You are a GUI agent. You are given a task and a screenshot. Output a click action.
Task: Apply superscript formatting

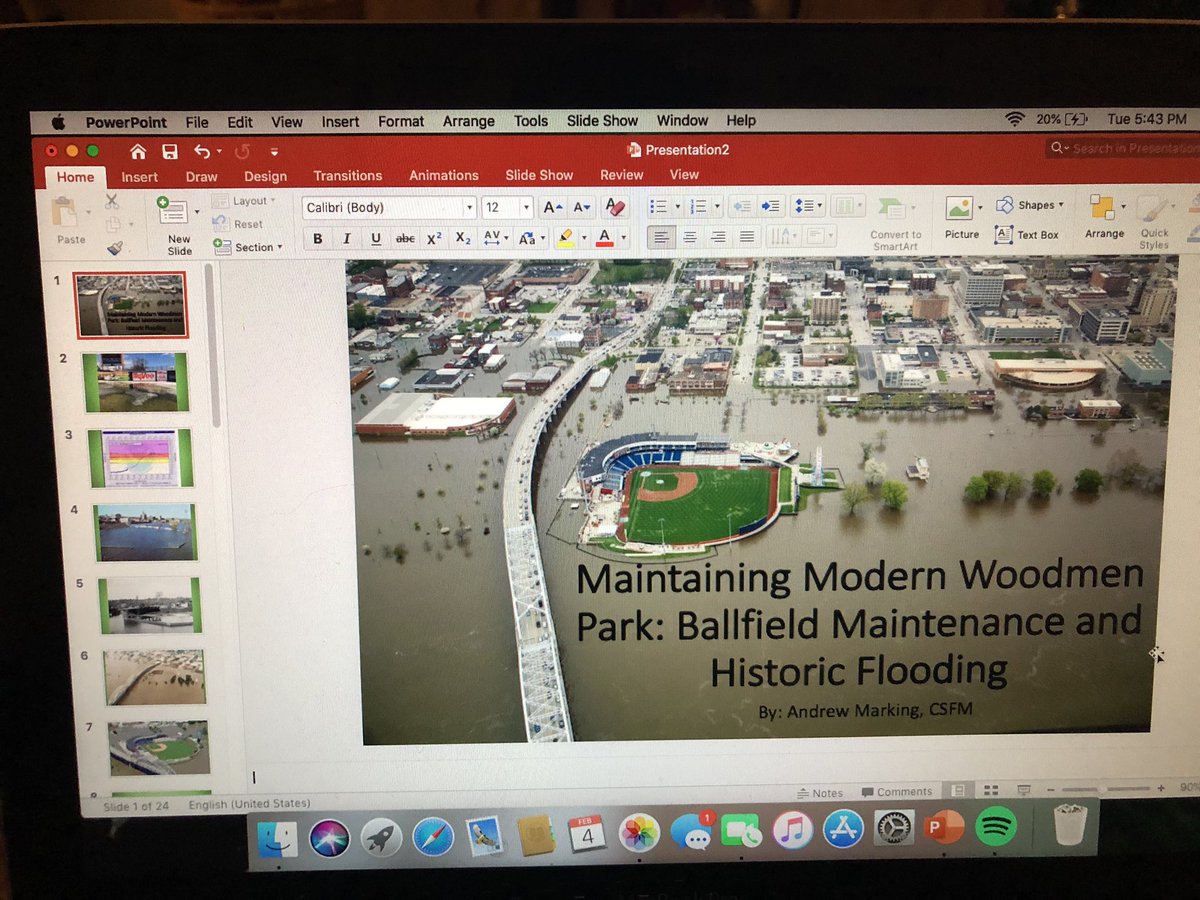pyautogui.click(x=434, y=238)
